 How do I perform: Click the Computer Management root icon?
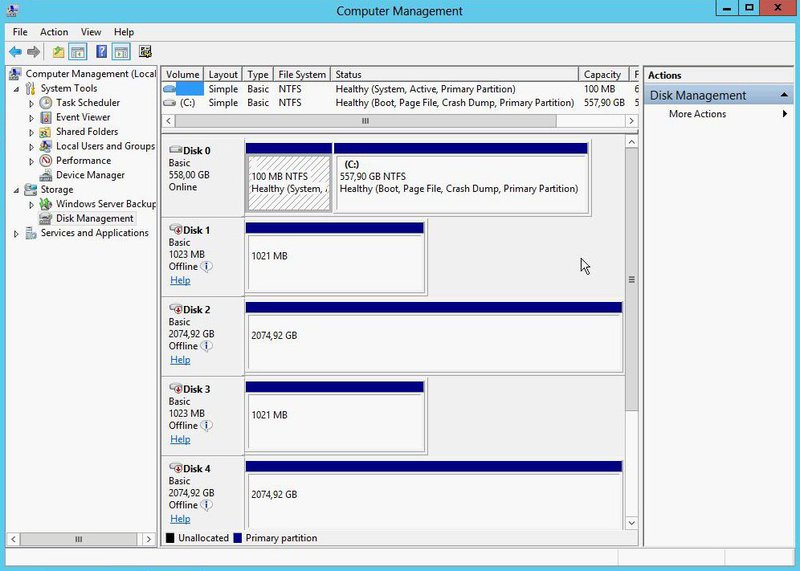point(15,74)
